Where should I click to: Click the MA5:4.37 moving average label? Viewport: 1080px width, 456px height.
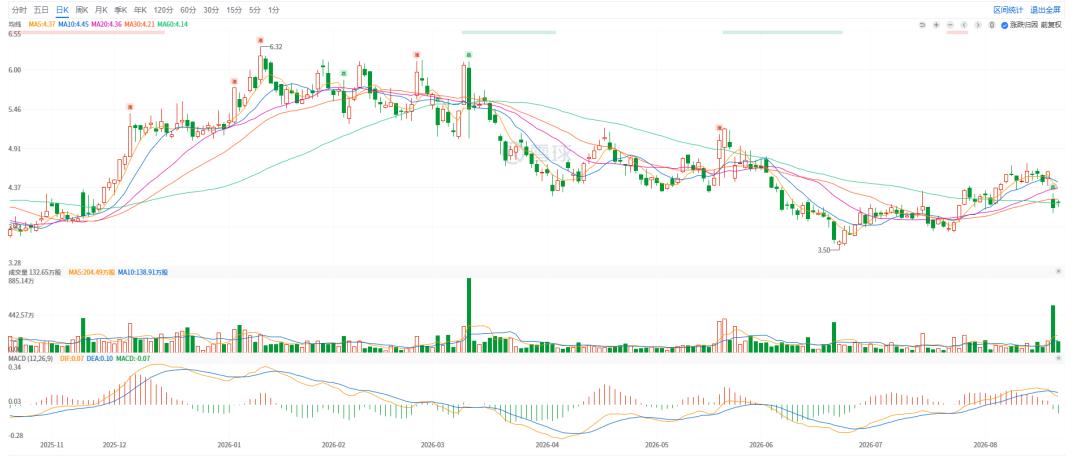pyautogui.click(x=42, y=24)
